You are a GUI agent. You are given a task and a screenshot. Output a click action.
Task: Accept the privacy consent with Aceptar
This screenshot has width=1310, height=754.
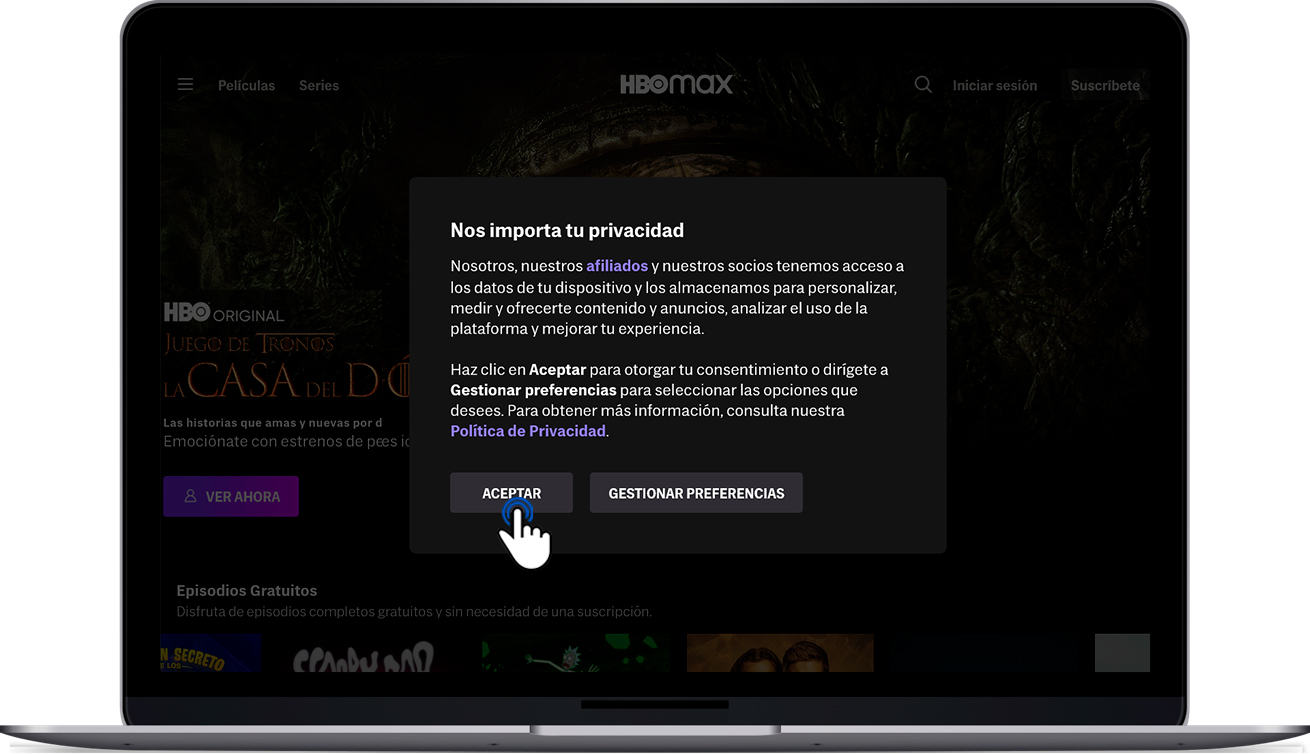tap(511, 493)
